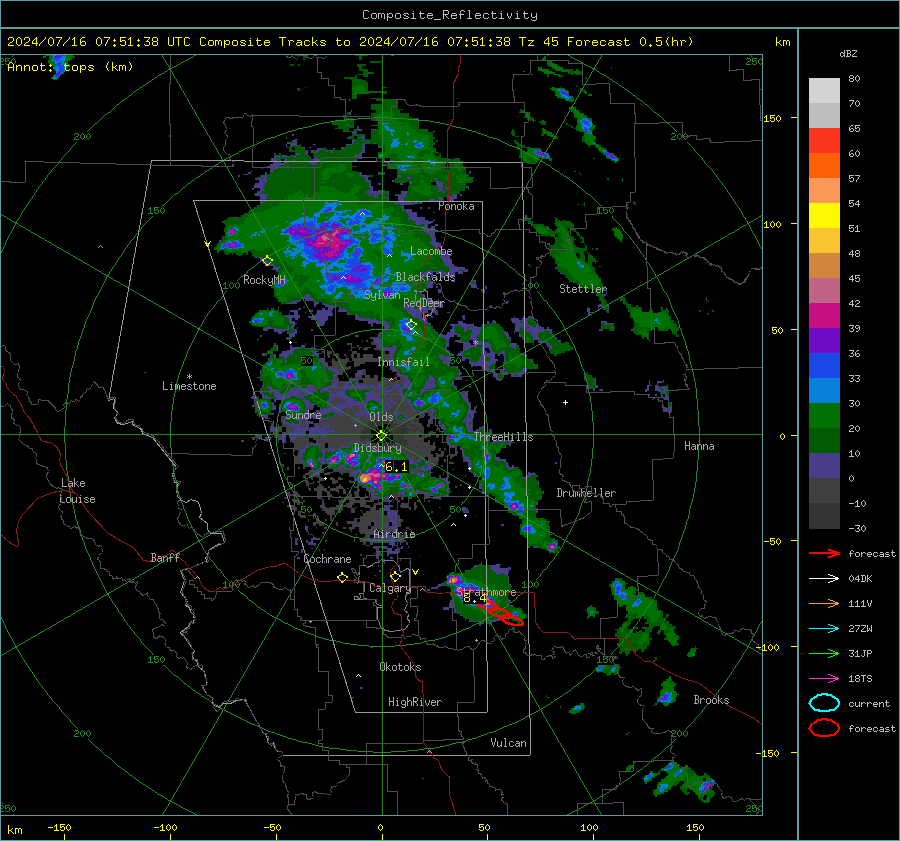Click the Lacombe city label
Viewport: 900px width, 841px height.
point(431,251)
